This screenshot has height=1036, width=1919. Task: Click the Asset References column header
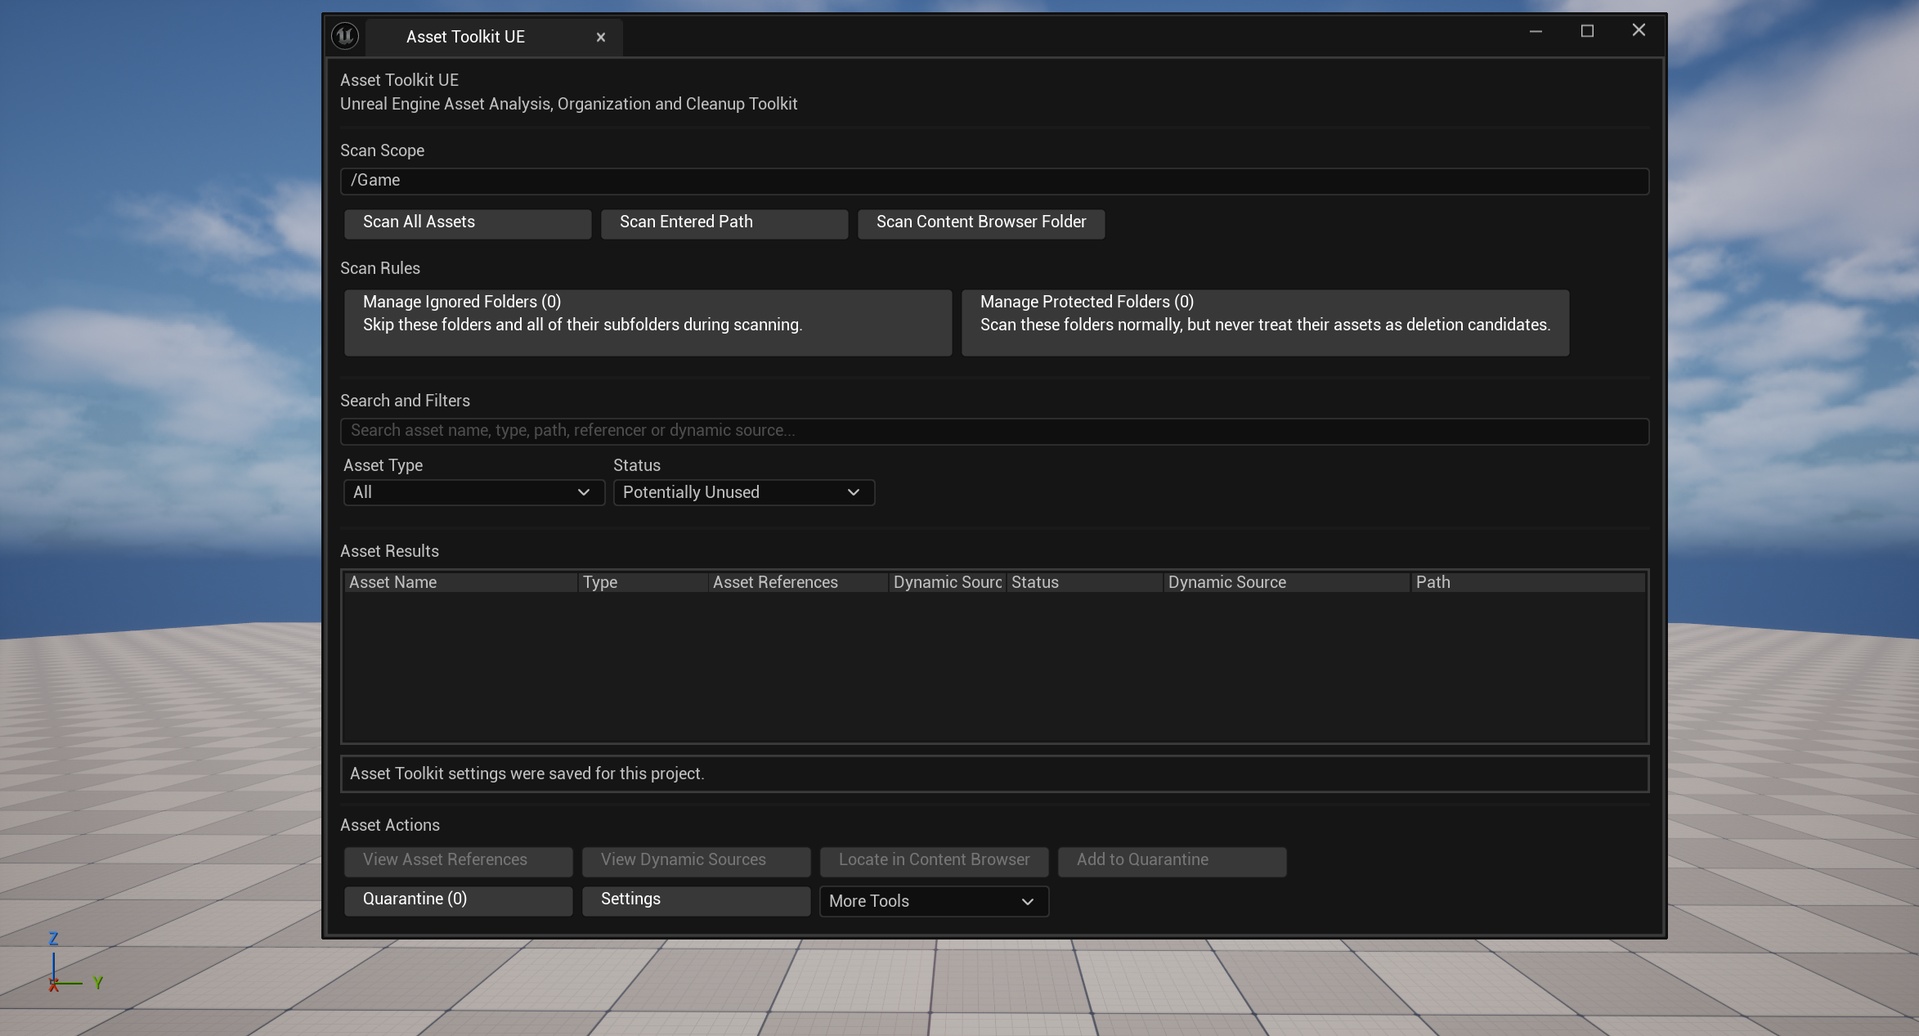point(798,582)
